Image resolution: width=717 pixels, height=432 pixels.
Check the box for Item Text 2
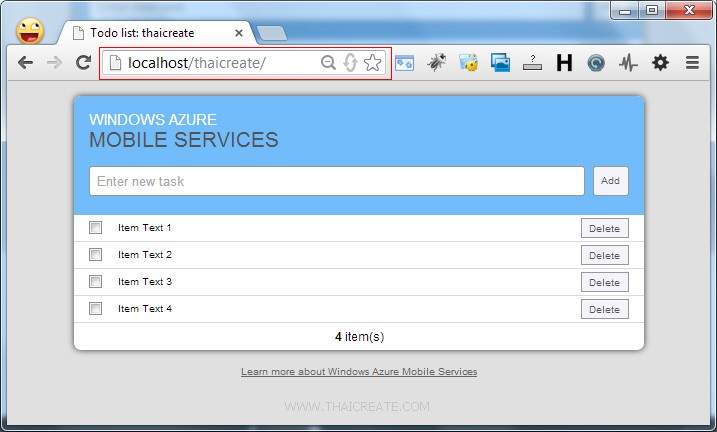tap(95, 254)
